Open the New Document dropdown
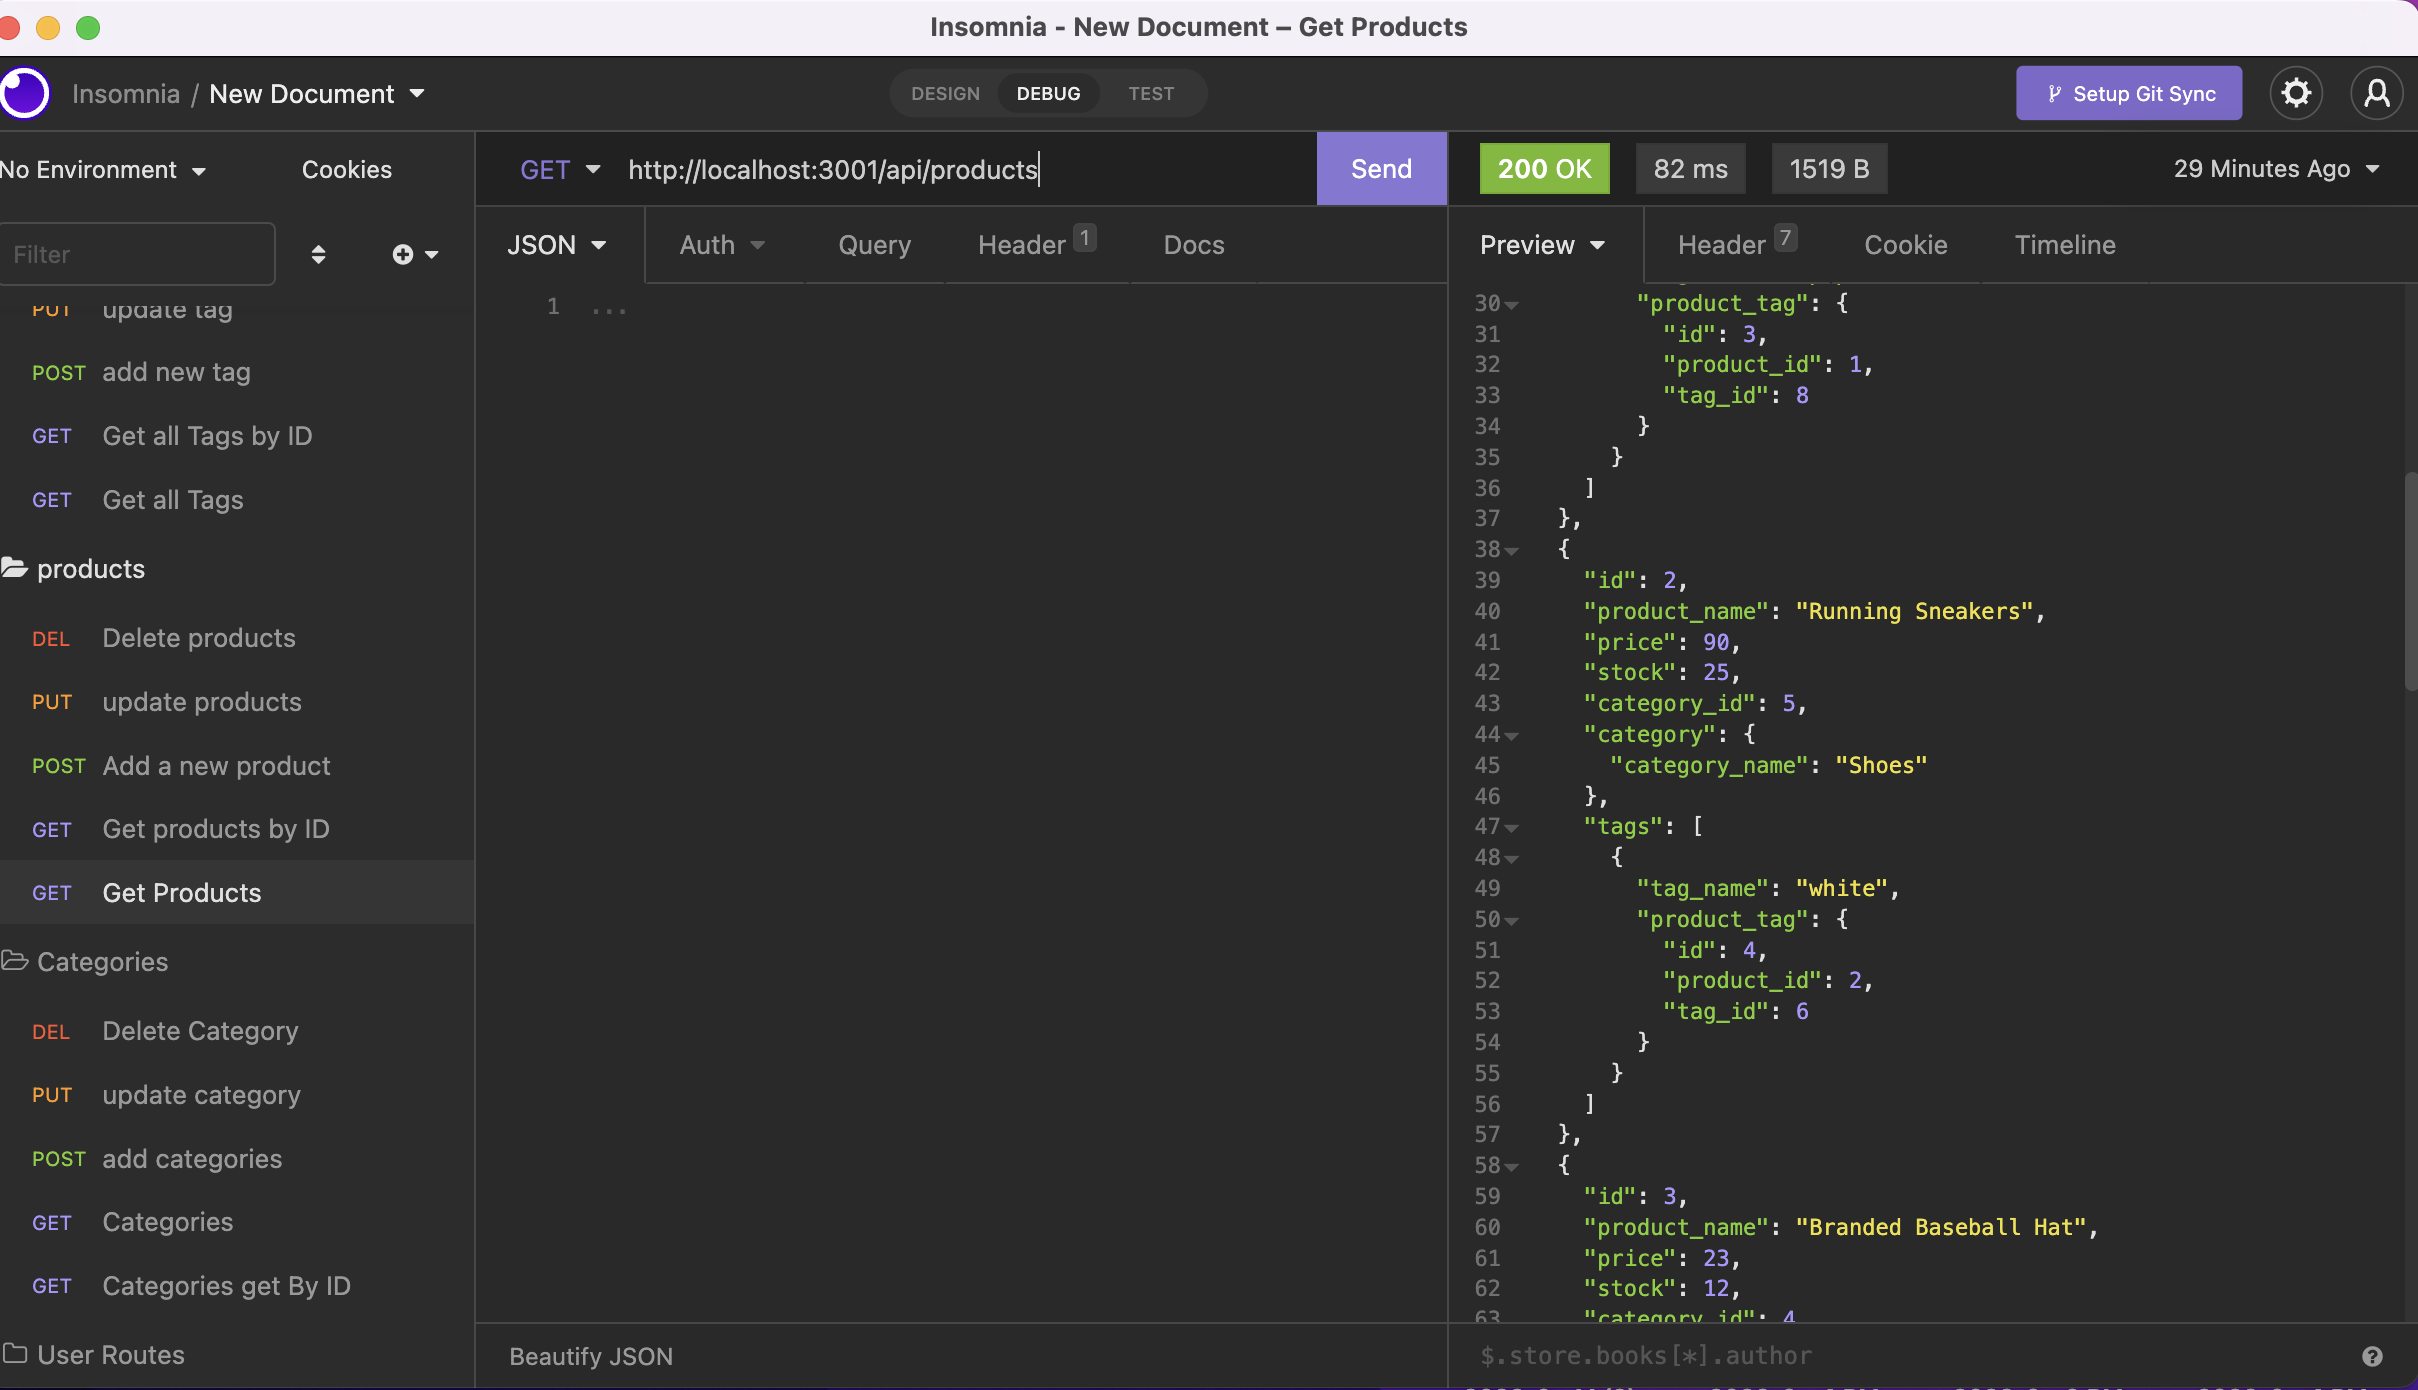 [317, 94]
